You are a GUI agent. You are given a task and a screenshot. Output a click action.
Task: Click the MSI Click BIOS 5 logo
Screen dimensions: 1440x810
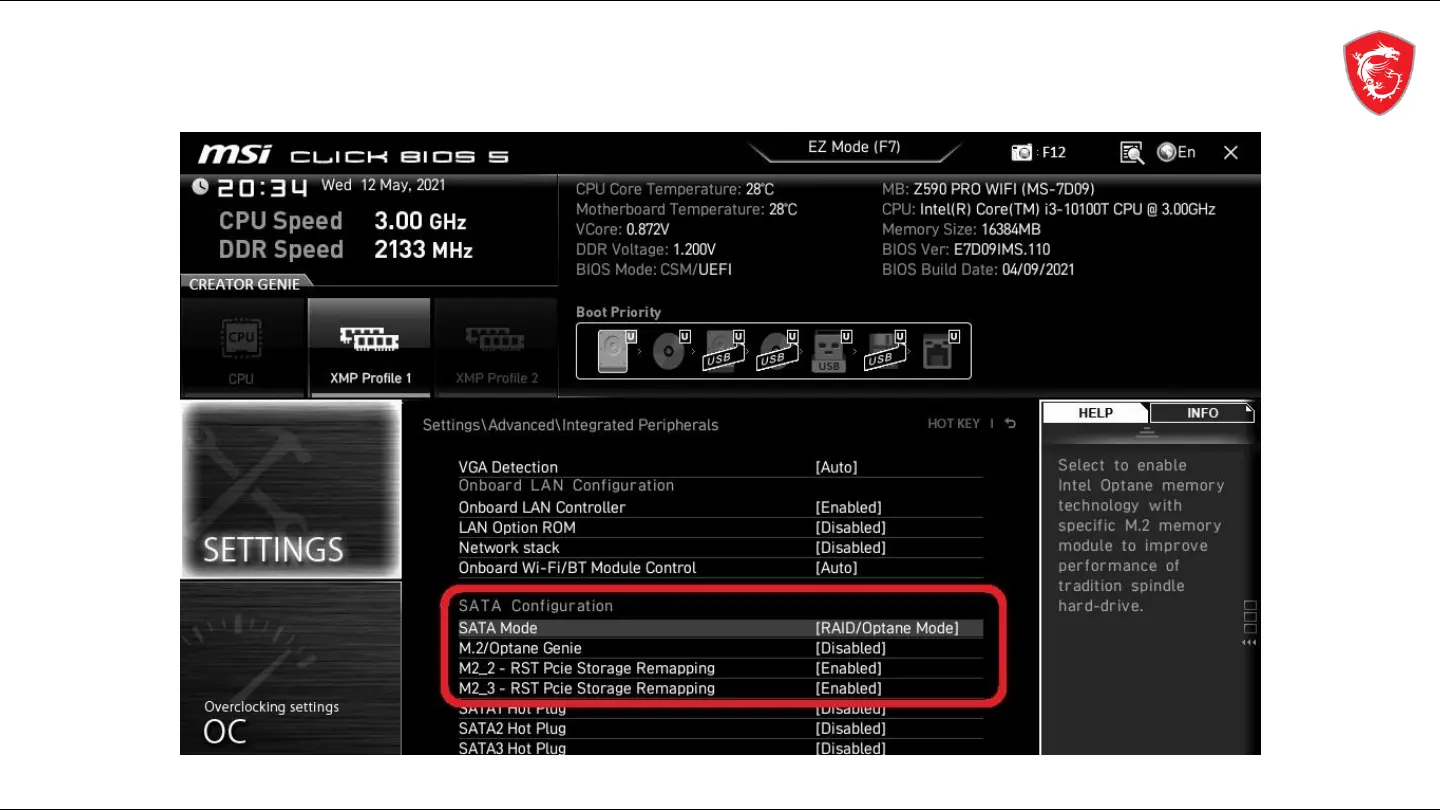(353, 155)
